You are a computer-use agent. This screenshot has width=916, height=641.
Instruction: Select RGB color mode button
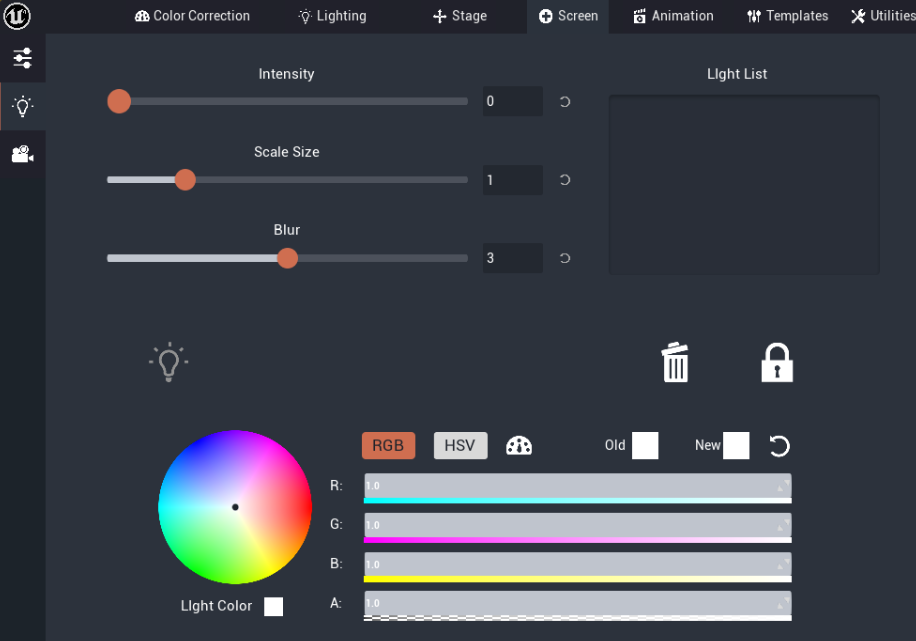tap(388, 446)
